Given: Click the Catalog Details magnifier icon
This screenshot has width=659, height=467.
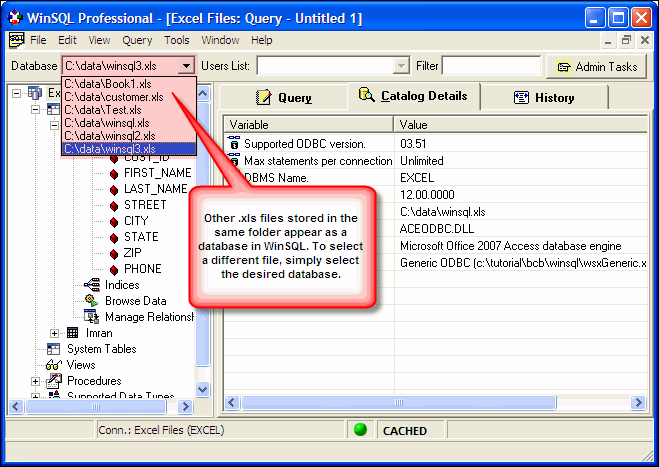Looking at the screenshot, I should [366, 95].
